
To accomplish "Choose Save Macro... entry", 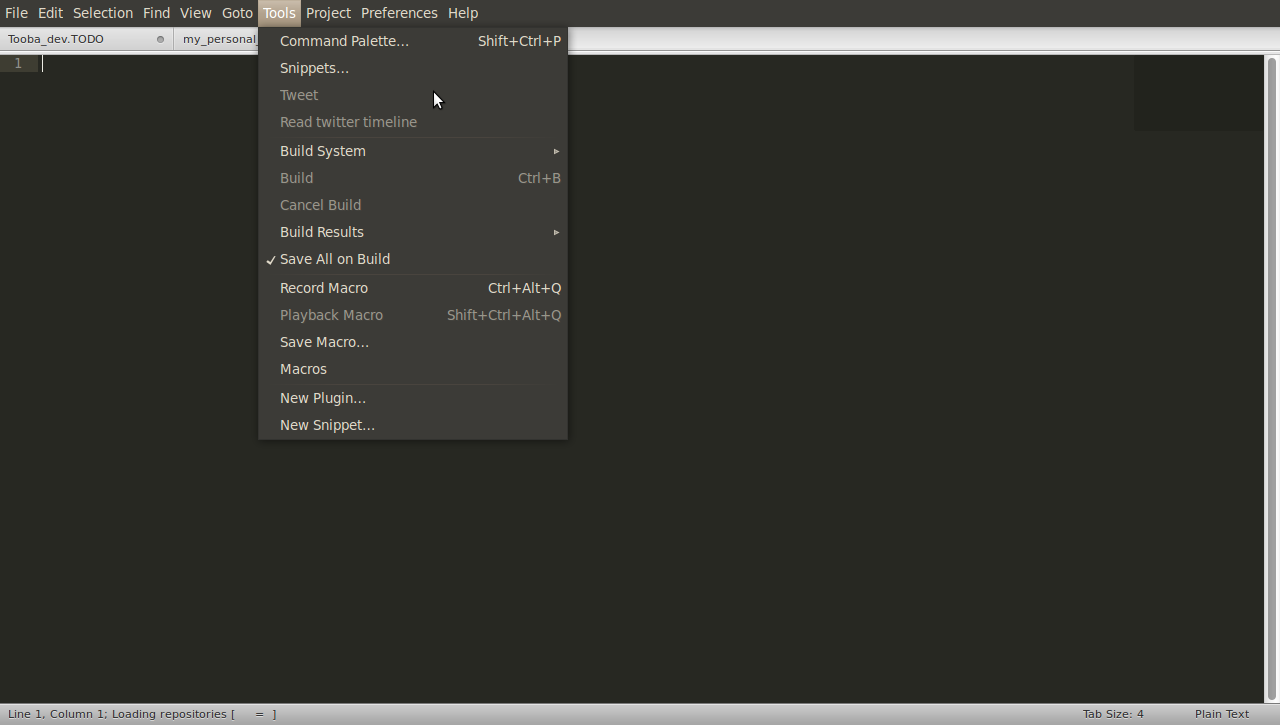I will (x=413, y=342).
